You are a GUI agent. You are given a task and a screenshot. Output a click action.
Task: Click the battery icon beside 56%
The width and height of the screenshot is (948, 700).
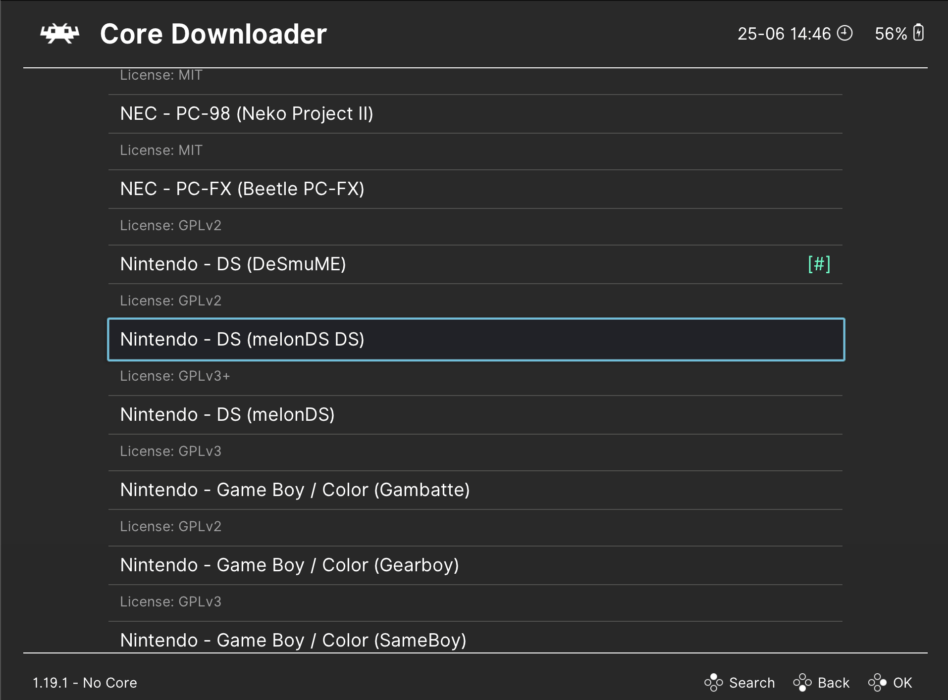[919, 33]
